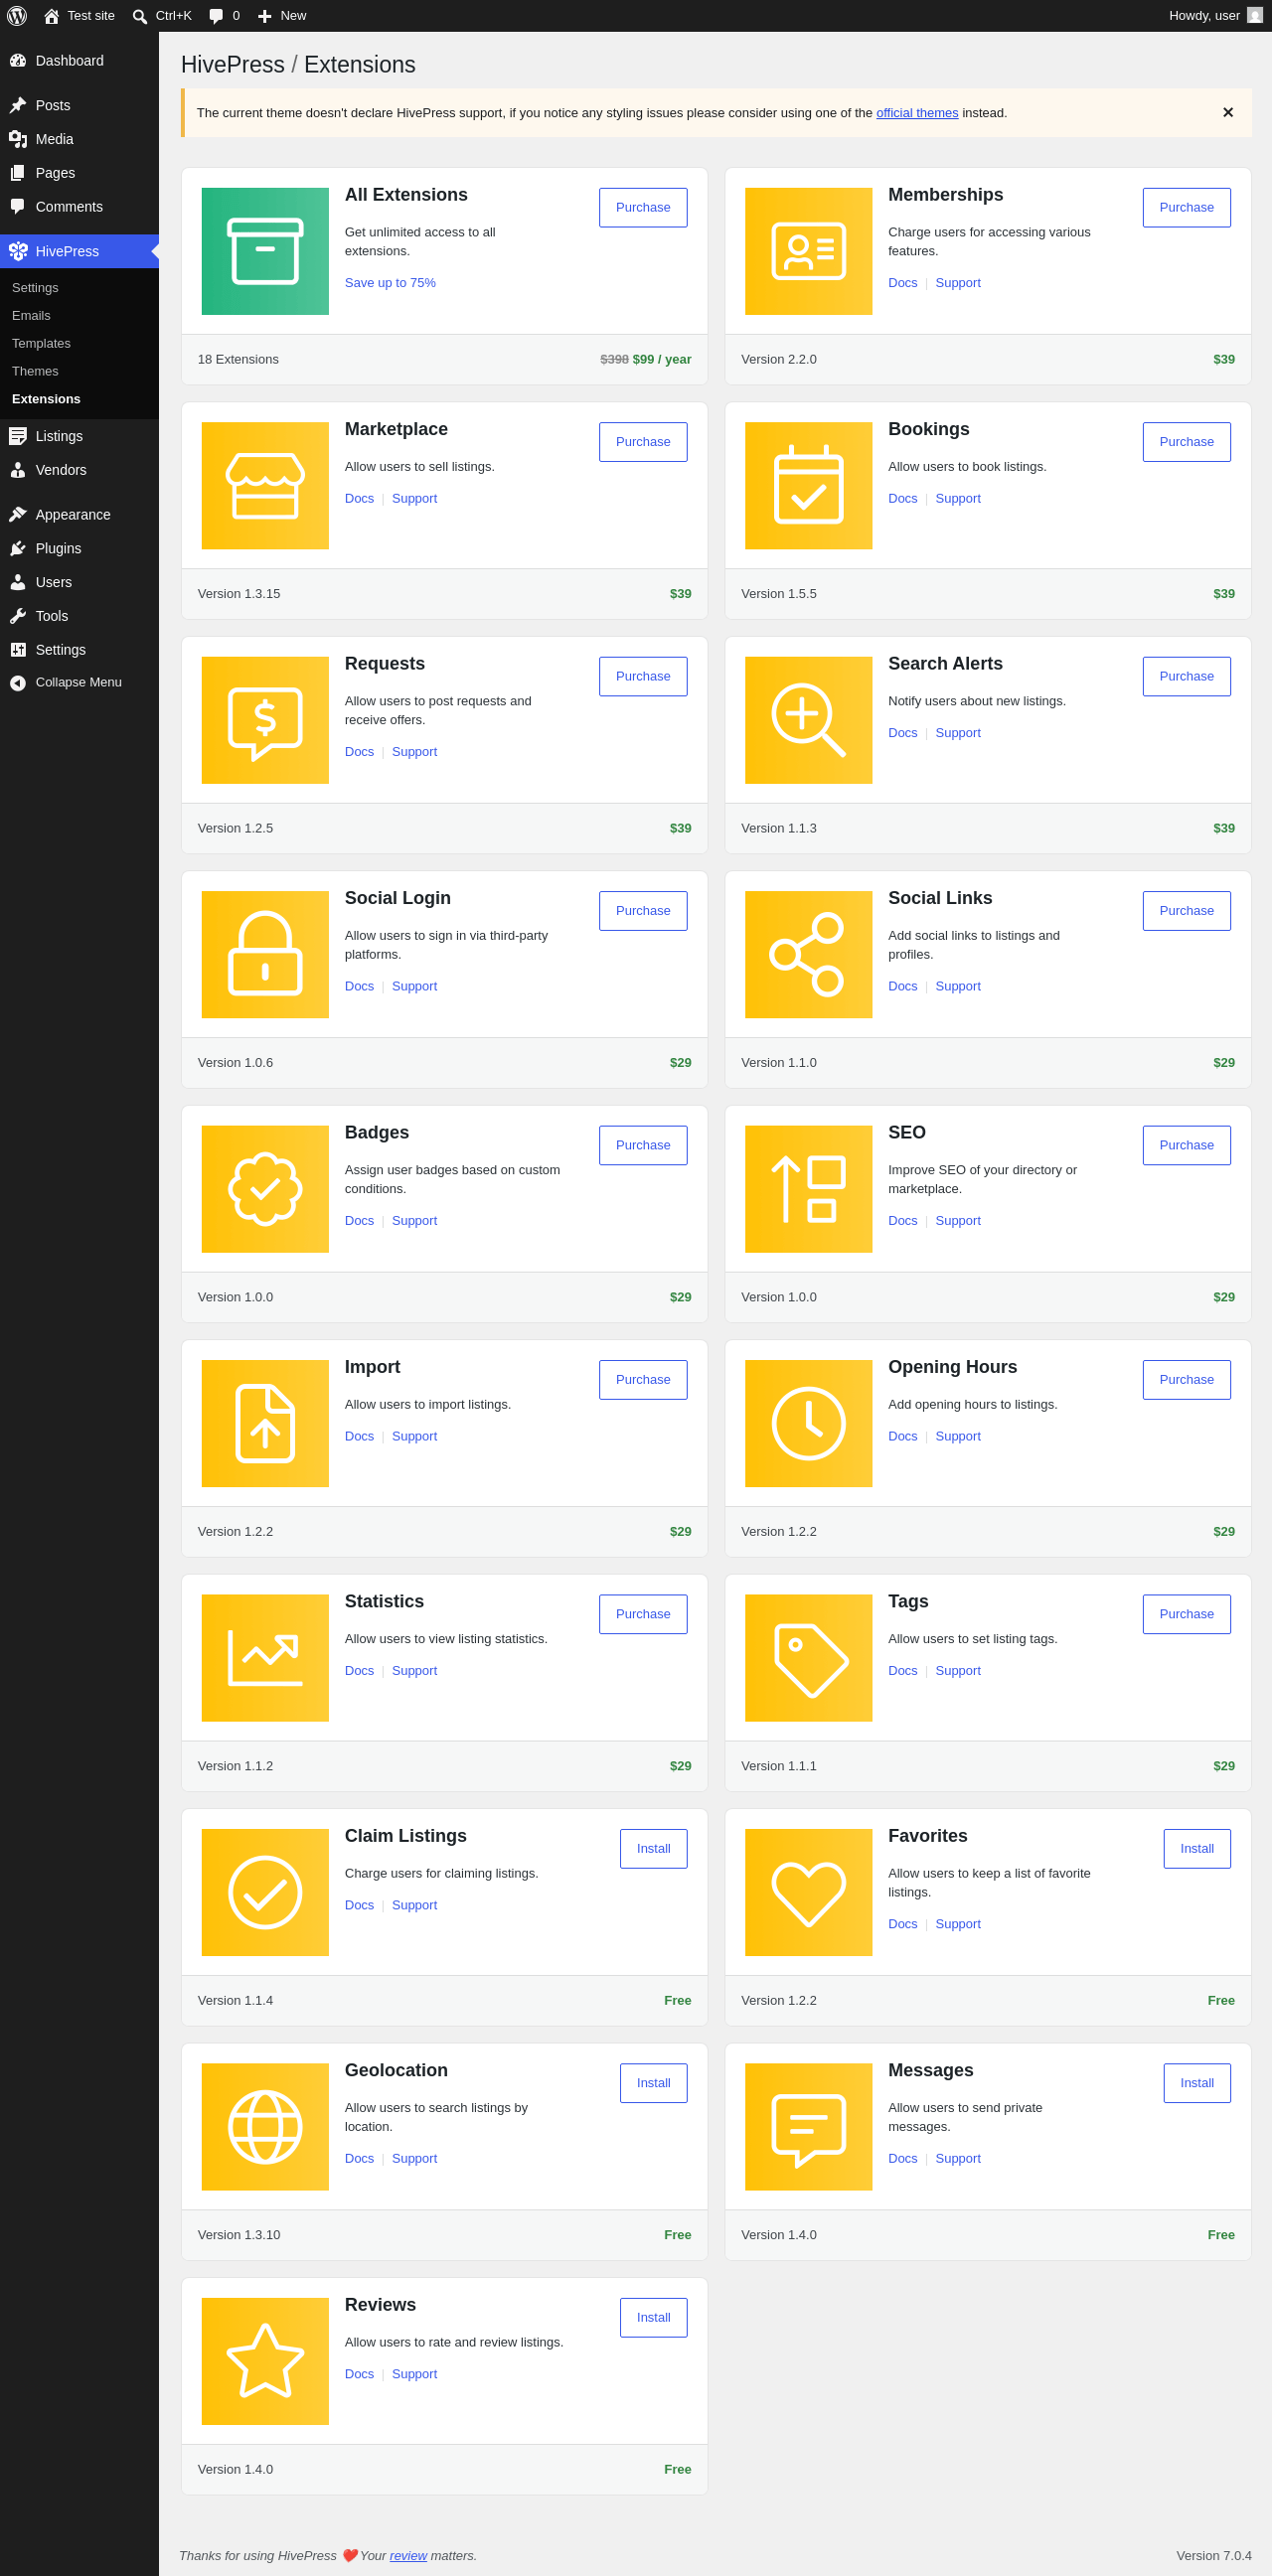Purchase the Search Alerts extension
Viewport: 1272px width, 2576px height.
[1186, 677]
